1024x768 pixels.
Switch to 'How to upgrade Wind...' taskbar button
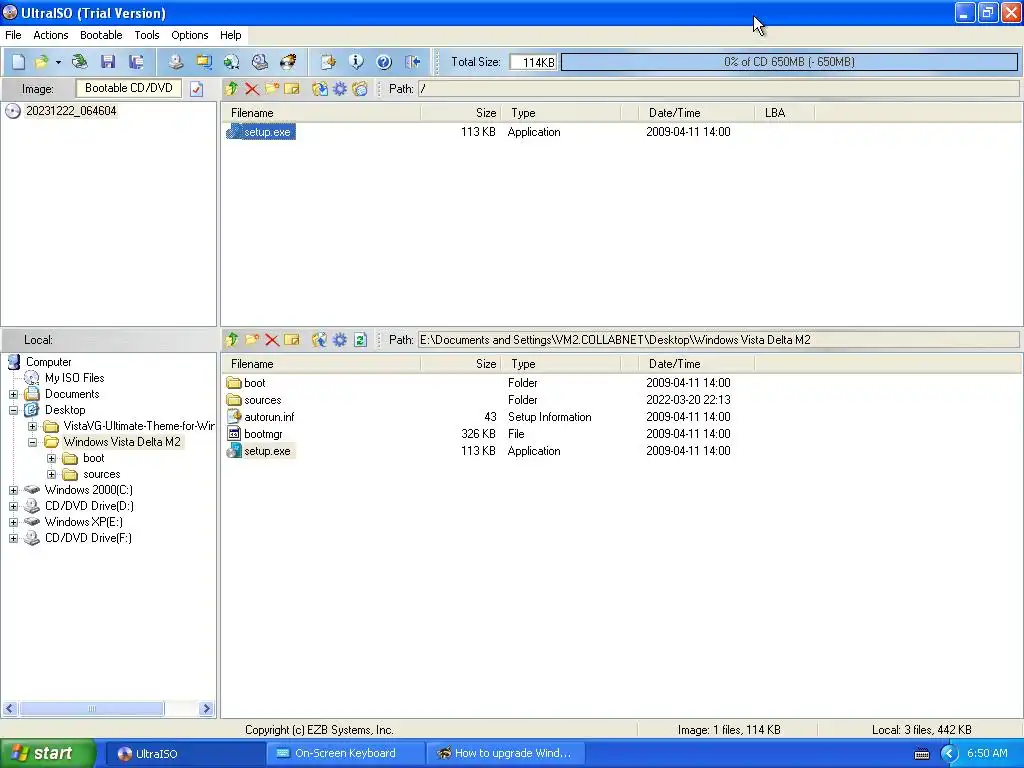506,753
